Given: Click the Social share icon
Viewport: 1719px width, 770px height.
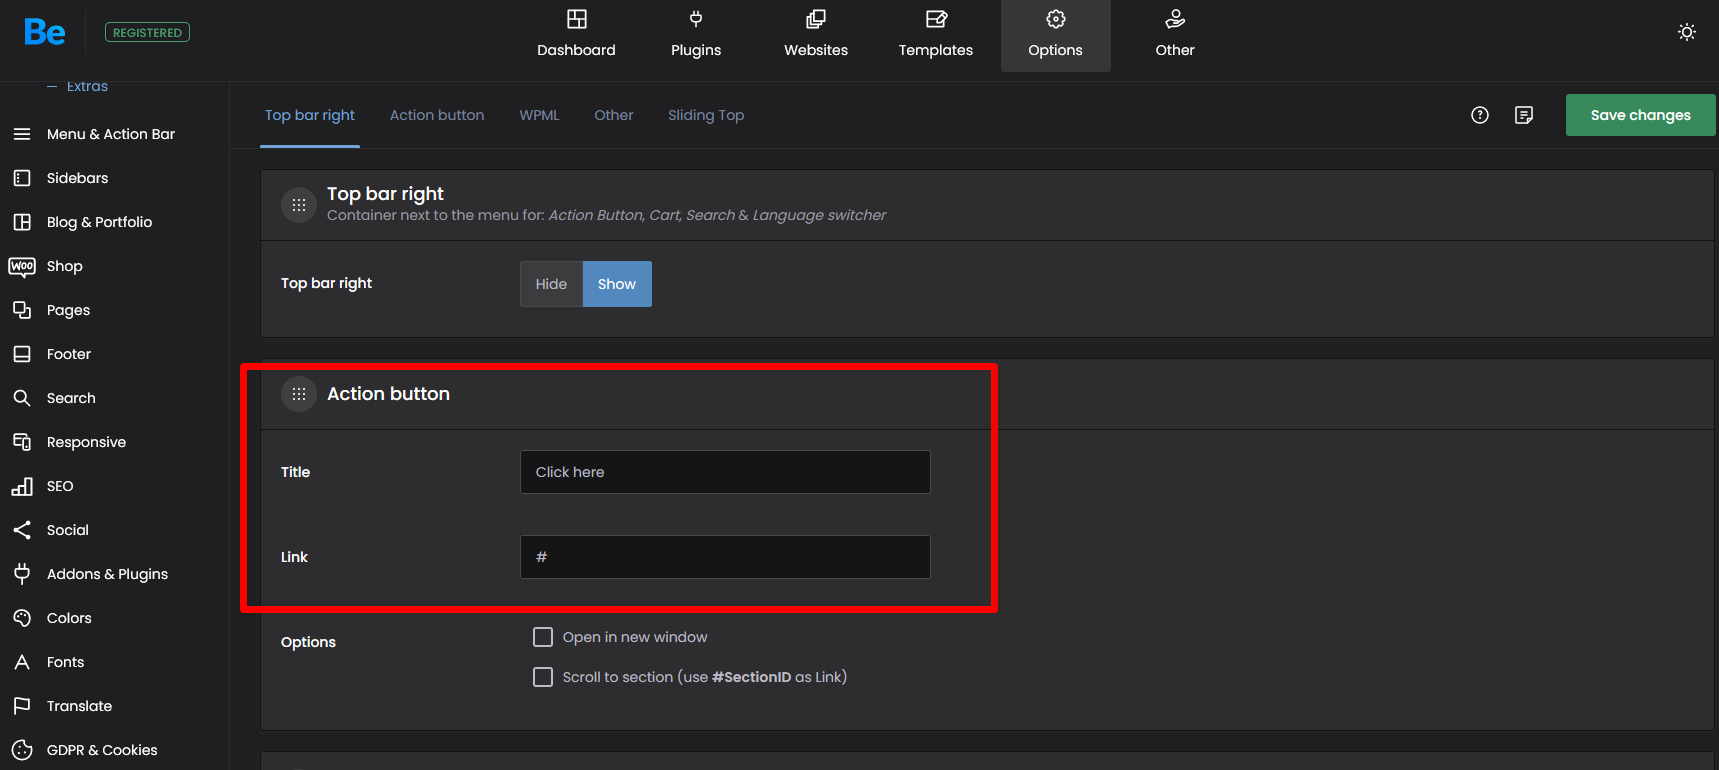Looking at the screenshot, I should tap(22, 530).
